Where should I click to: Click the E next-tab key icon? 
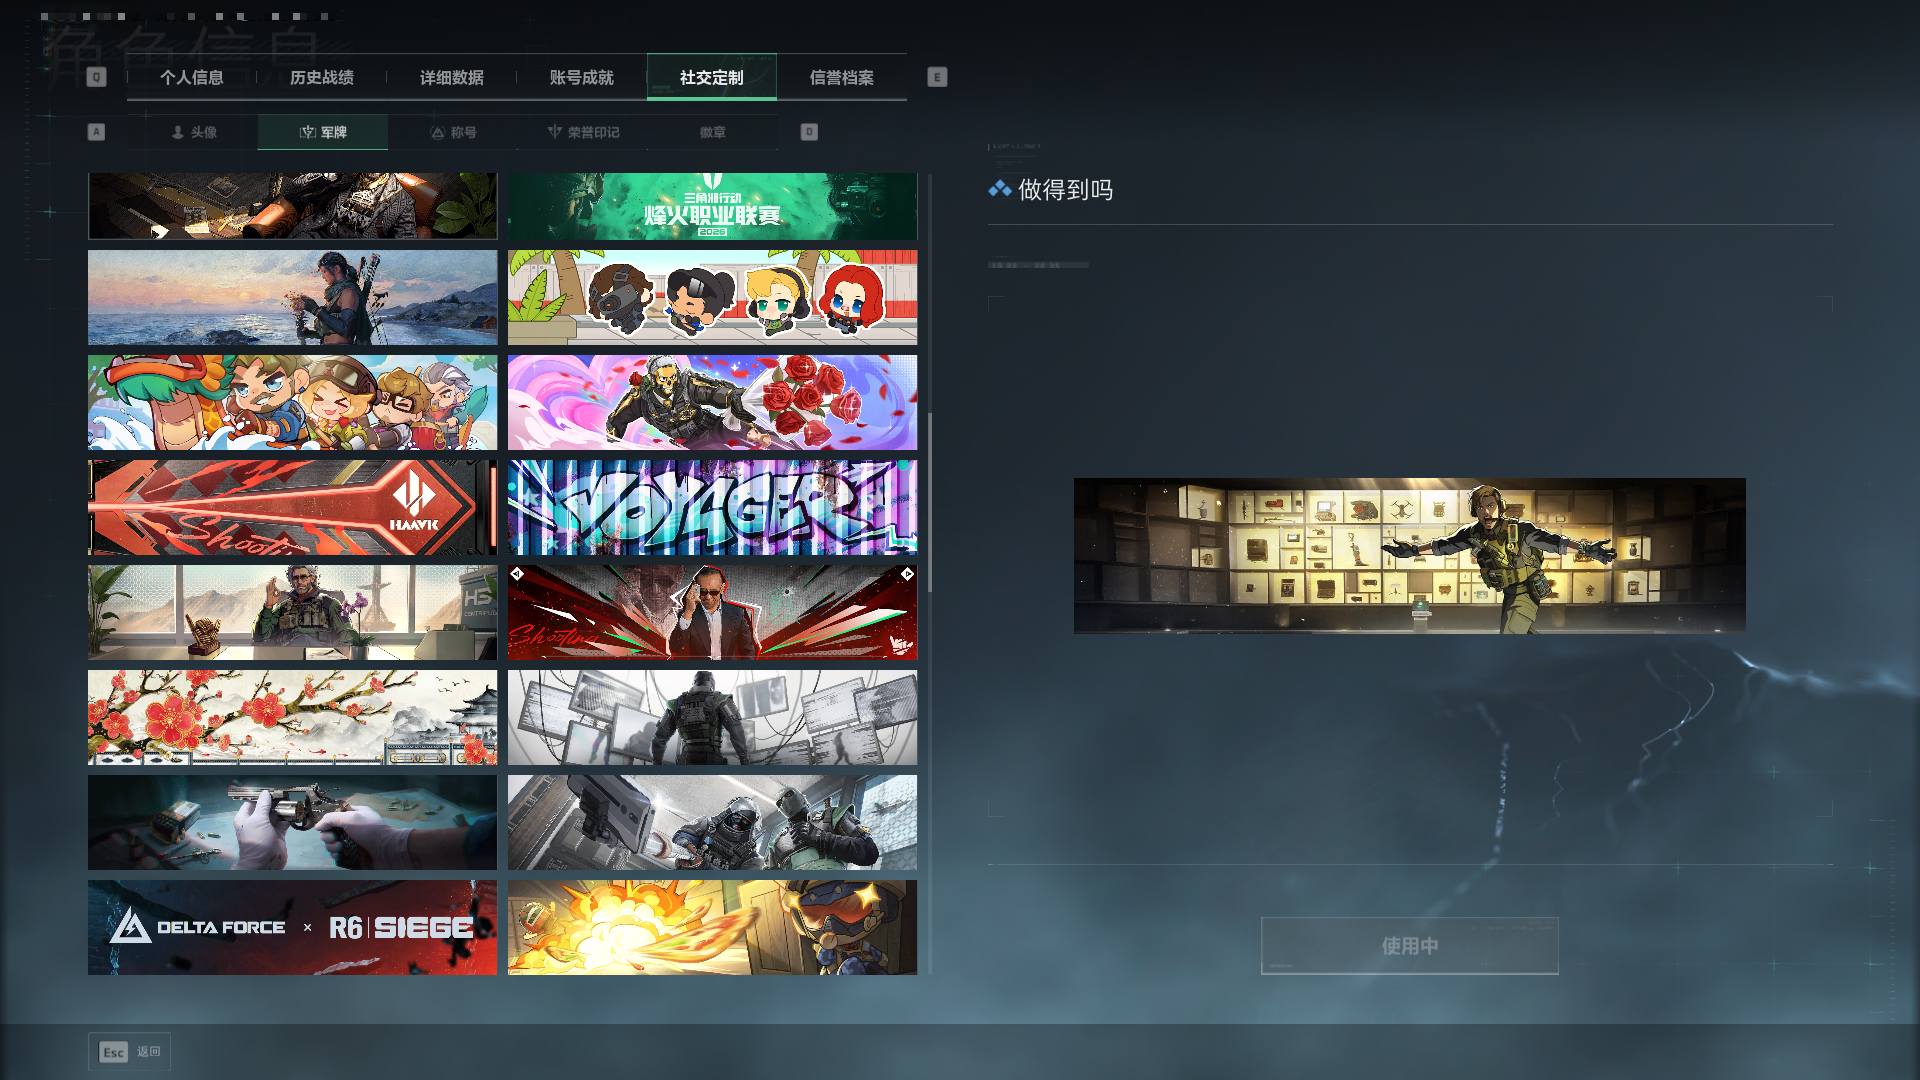pos(937,77)
